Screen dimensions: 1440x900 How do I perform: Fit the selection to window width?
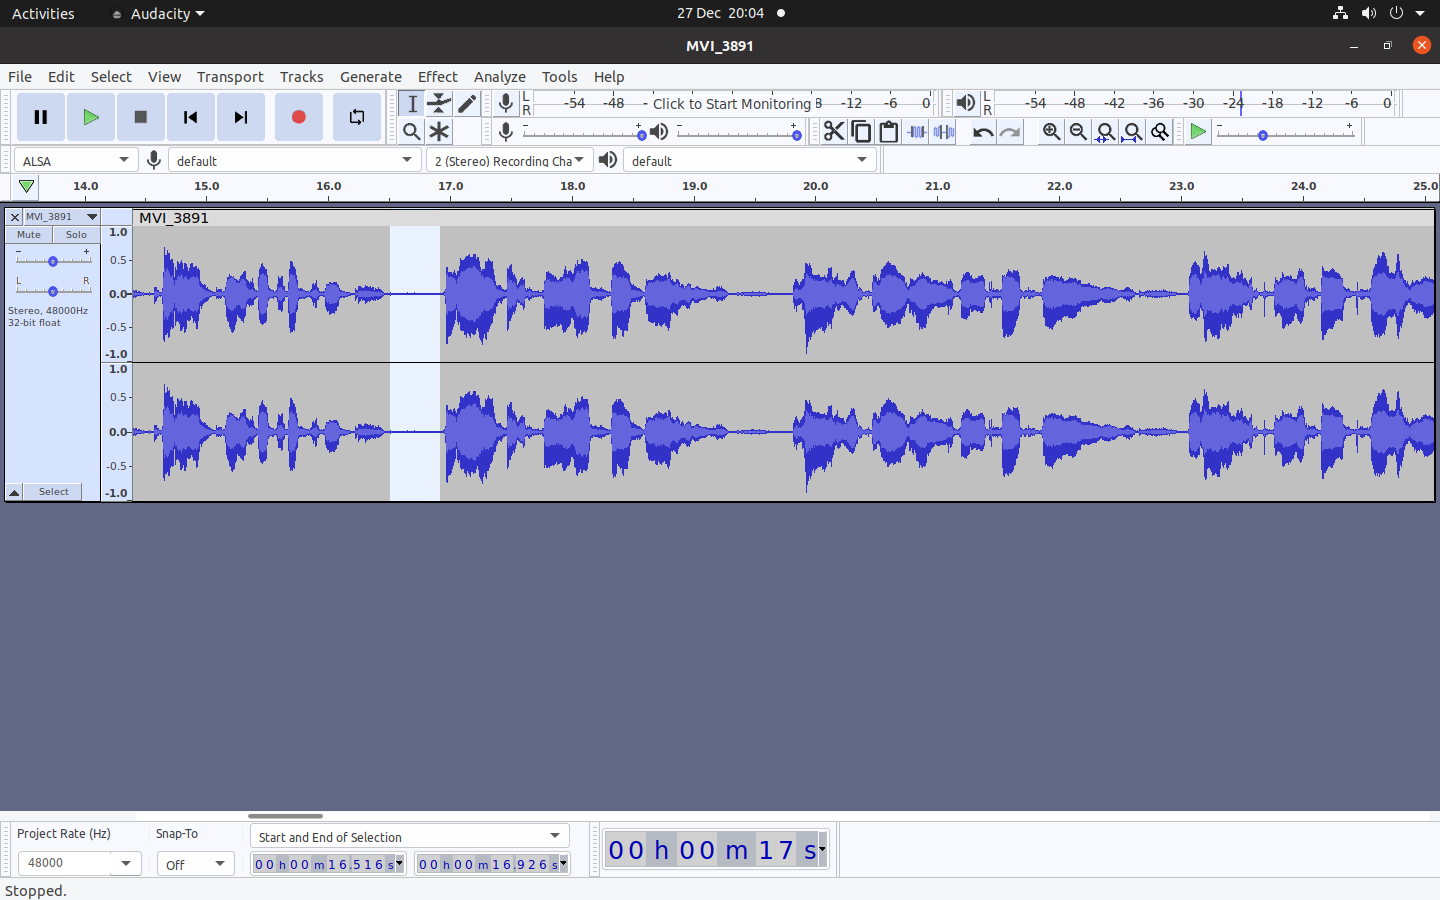1105,132
